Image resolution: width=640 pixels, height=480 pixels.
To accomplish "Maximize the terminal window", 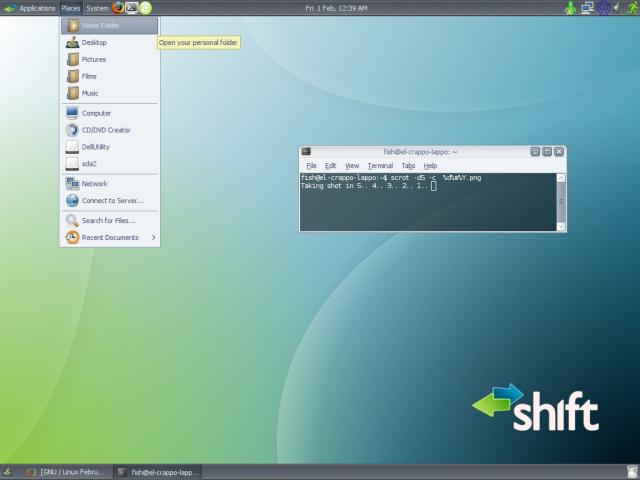I will [547, 151].
